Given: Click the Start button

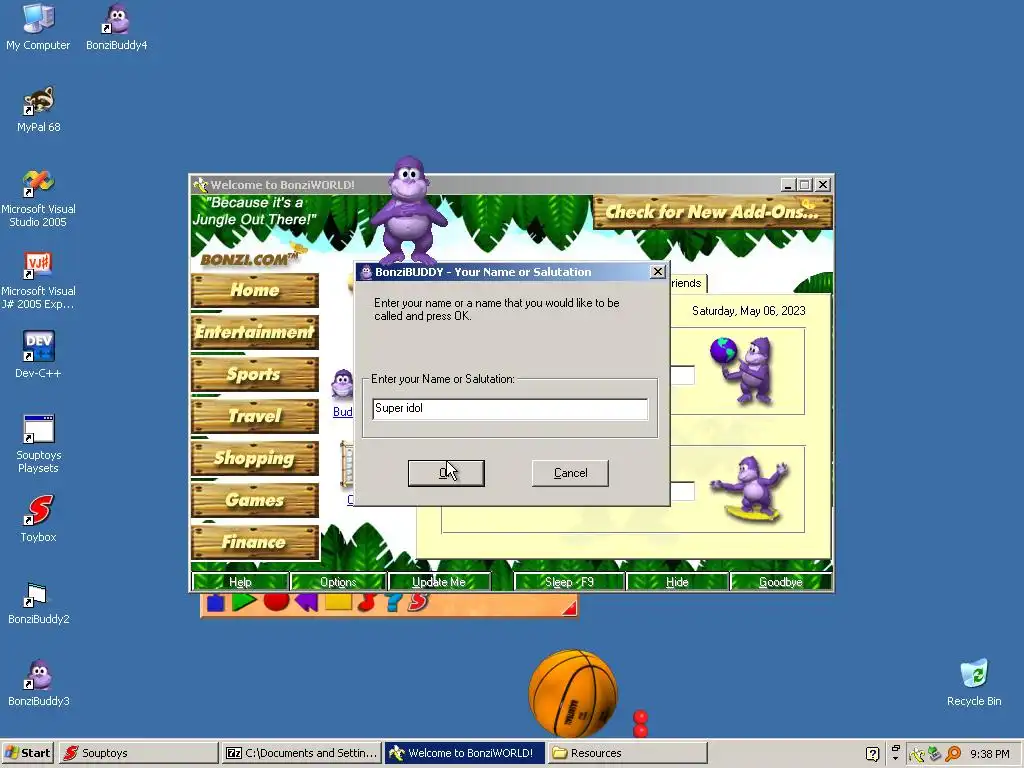Looking at the screenshot, I should click(x=28, y=753).
